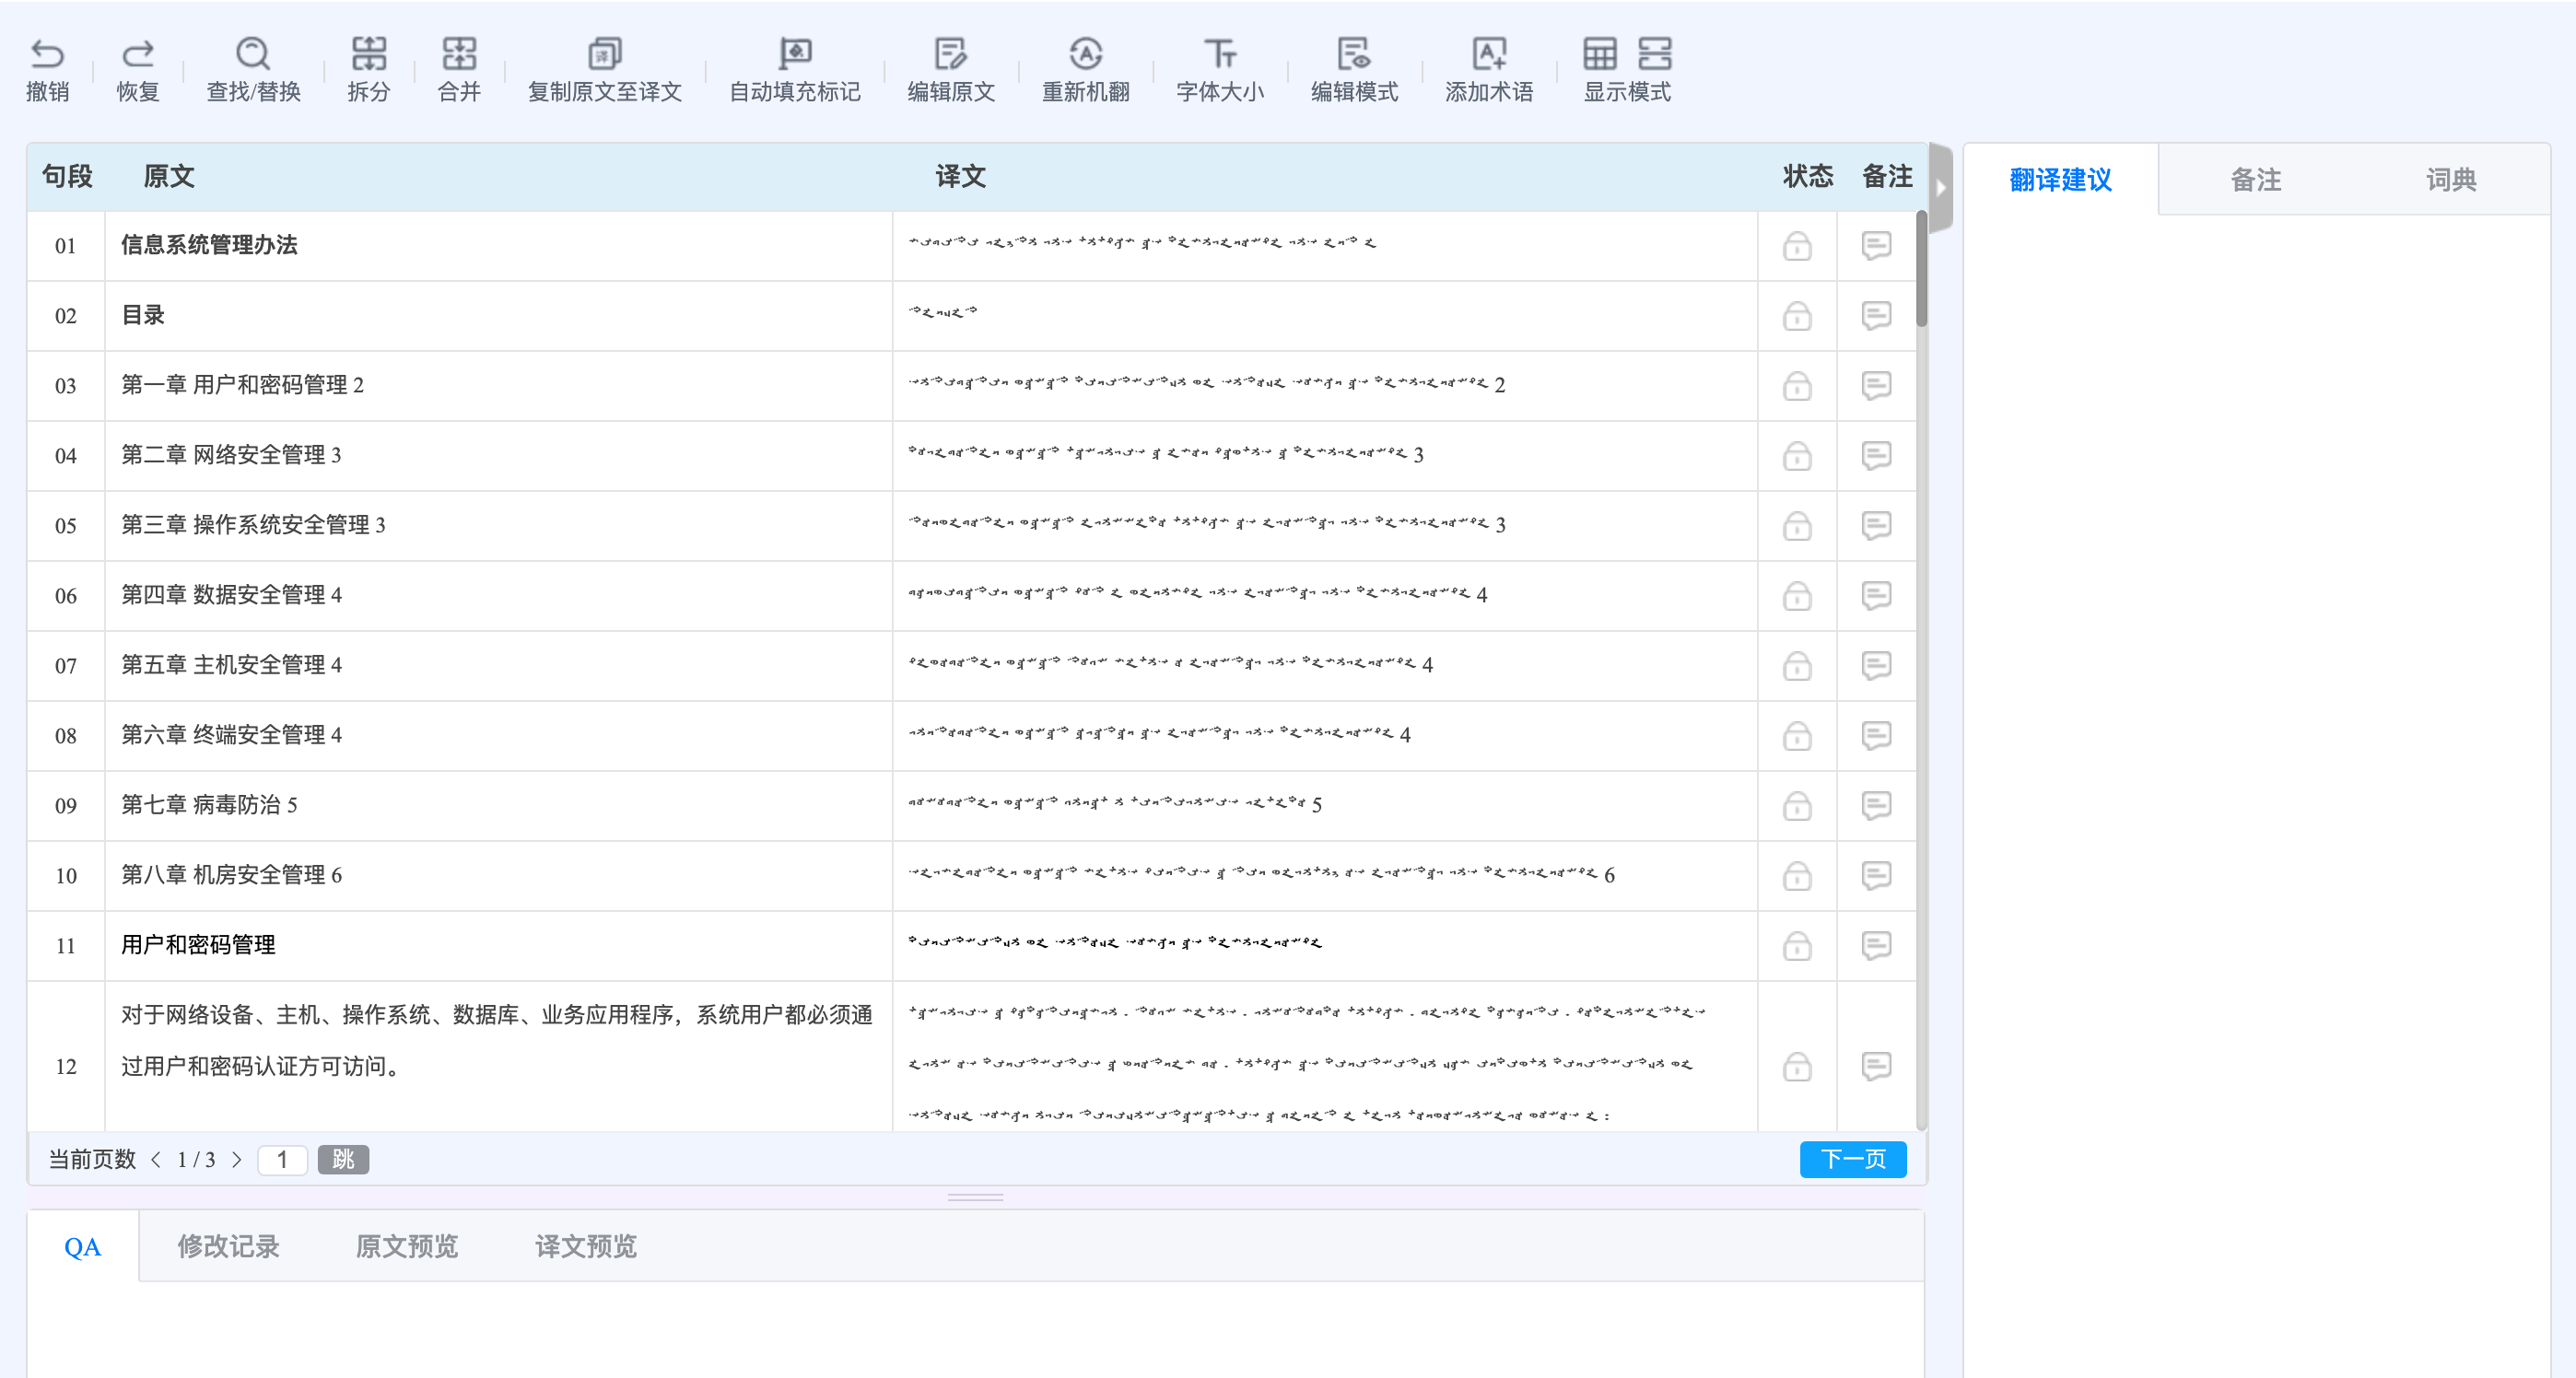Open 字体大小 font size options
The image size is (2576, 1378).
coord(1219,54)
